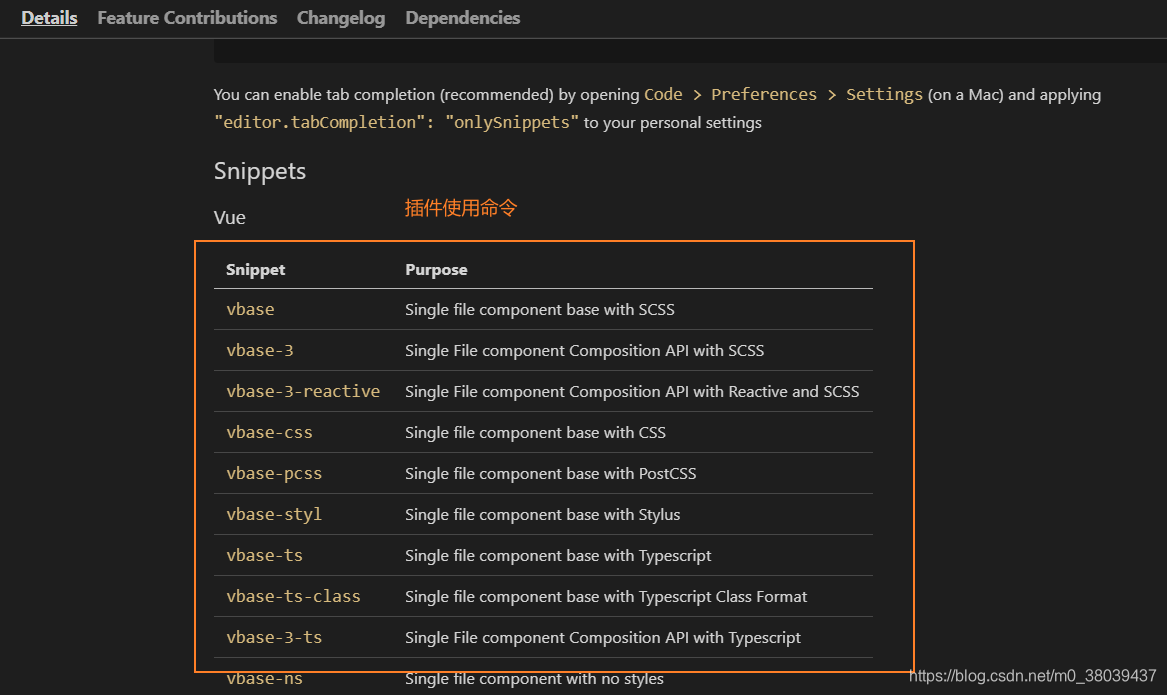Click the Snippets section heading
Image resolution: width=1167 pixels, height=695 pixels.
260,171
